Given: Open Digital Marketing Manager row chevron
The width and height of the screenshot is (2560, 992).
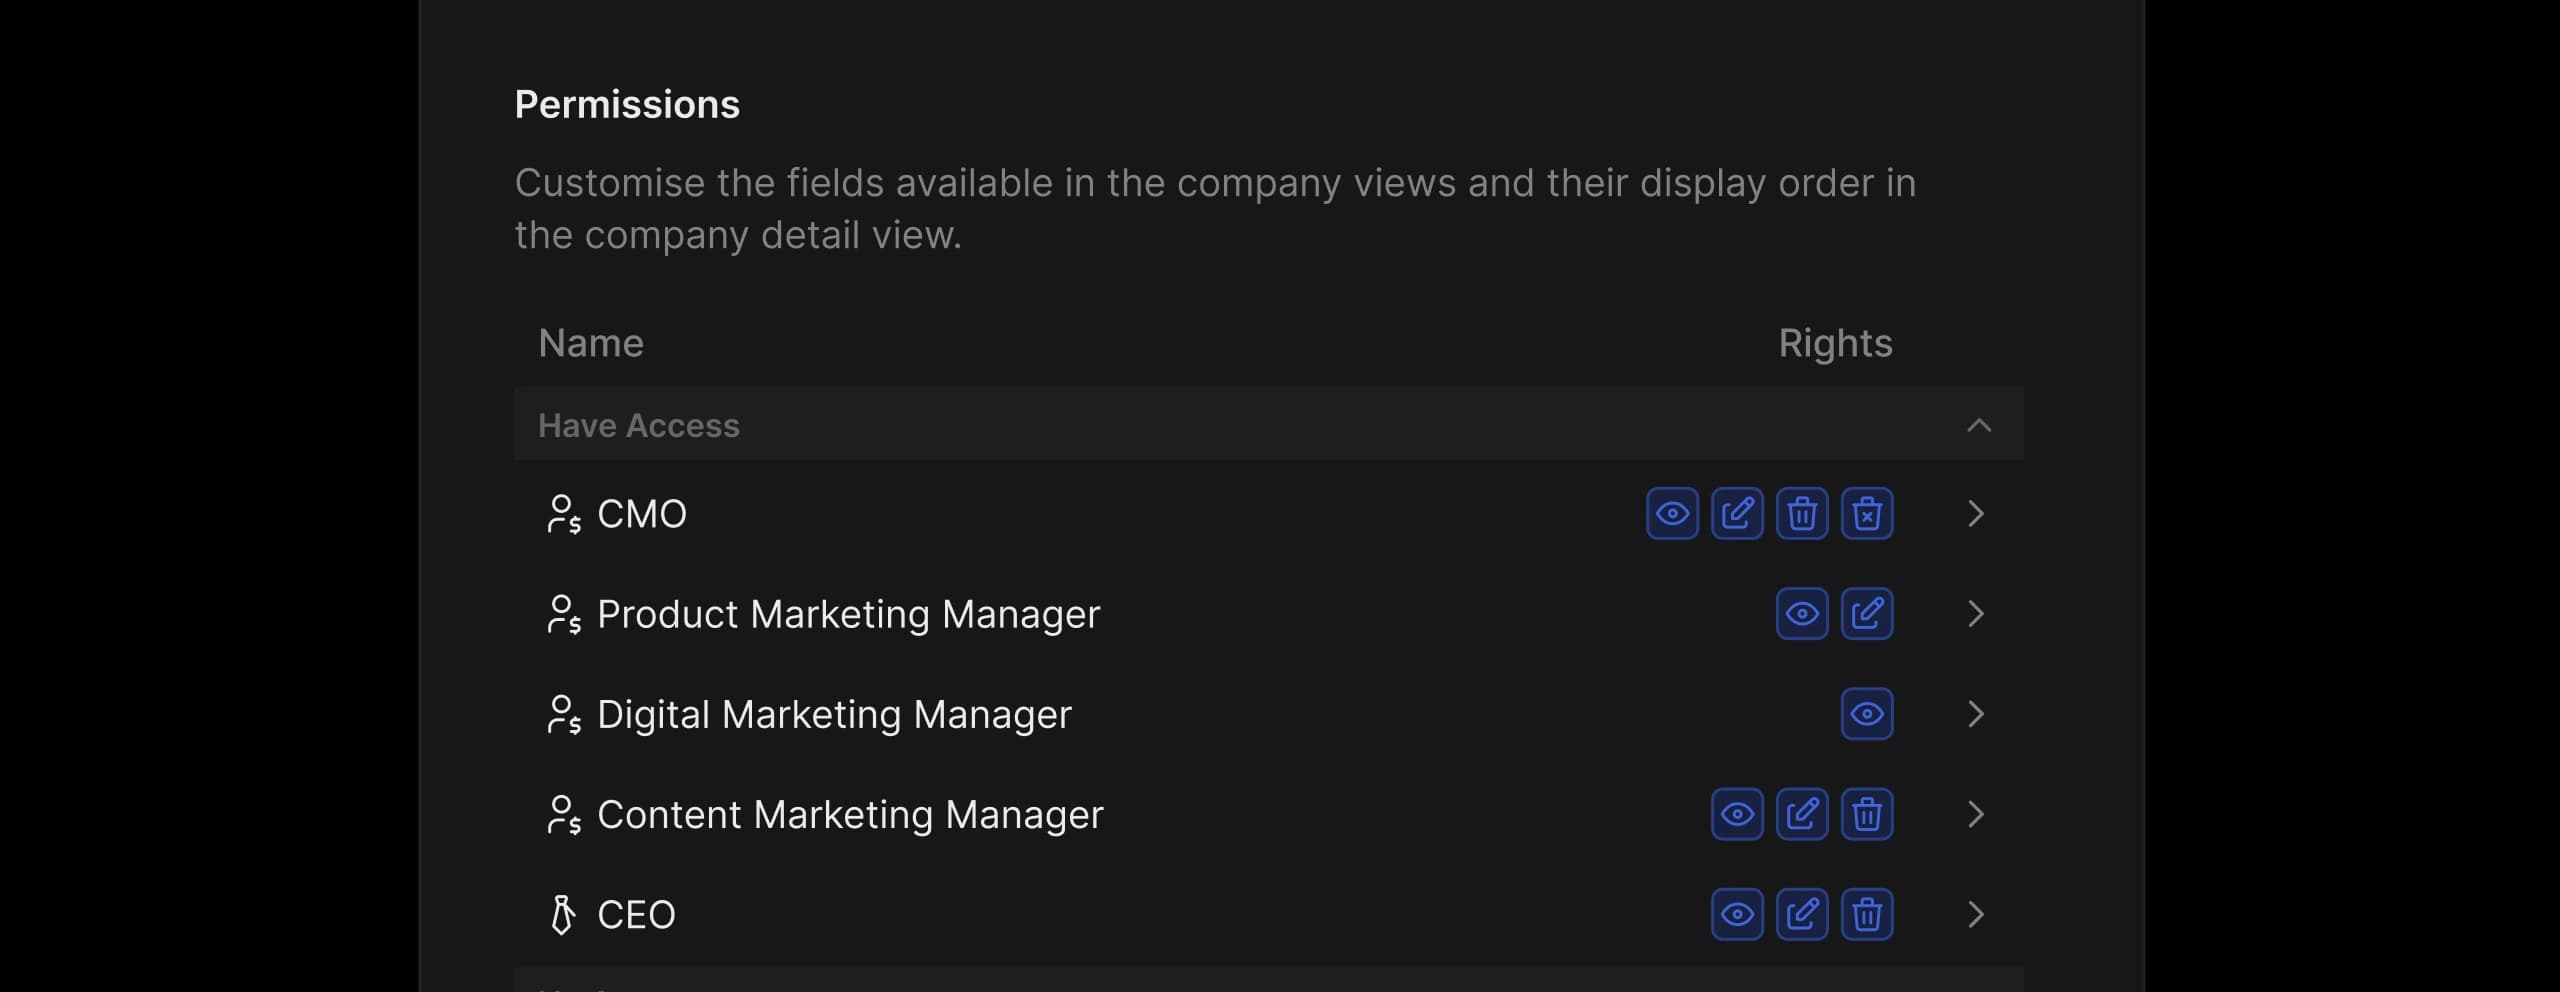Looking at the screenshot, I should click(x=1975, y=714).
